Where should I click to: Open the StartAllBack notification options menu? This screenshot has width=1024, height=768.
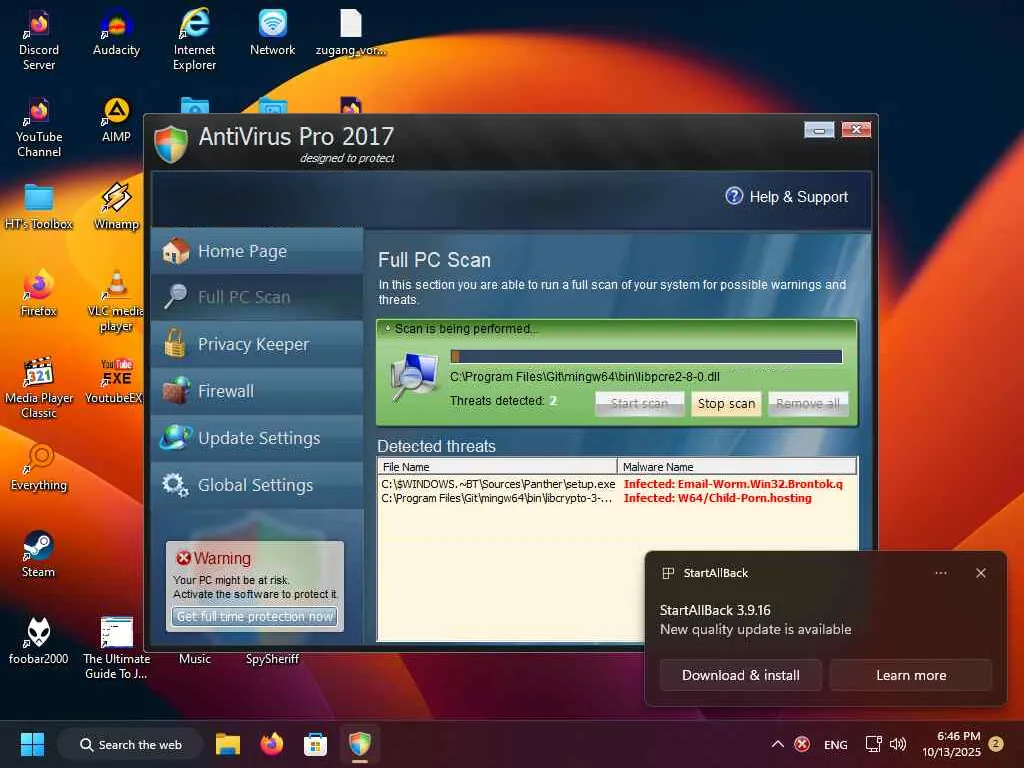[x=940, y=573]
